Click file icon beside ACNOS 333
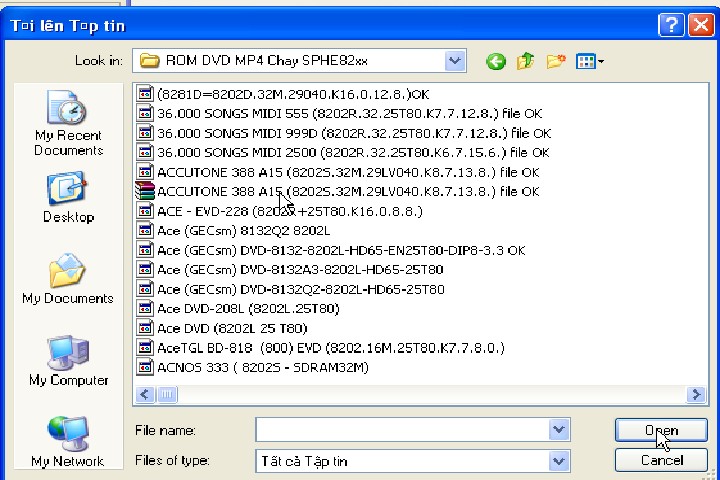720x480 pixels. pos(145,367)
